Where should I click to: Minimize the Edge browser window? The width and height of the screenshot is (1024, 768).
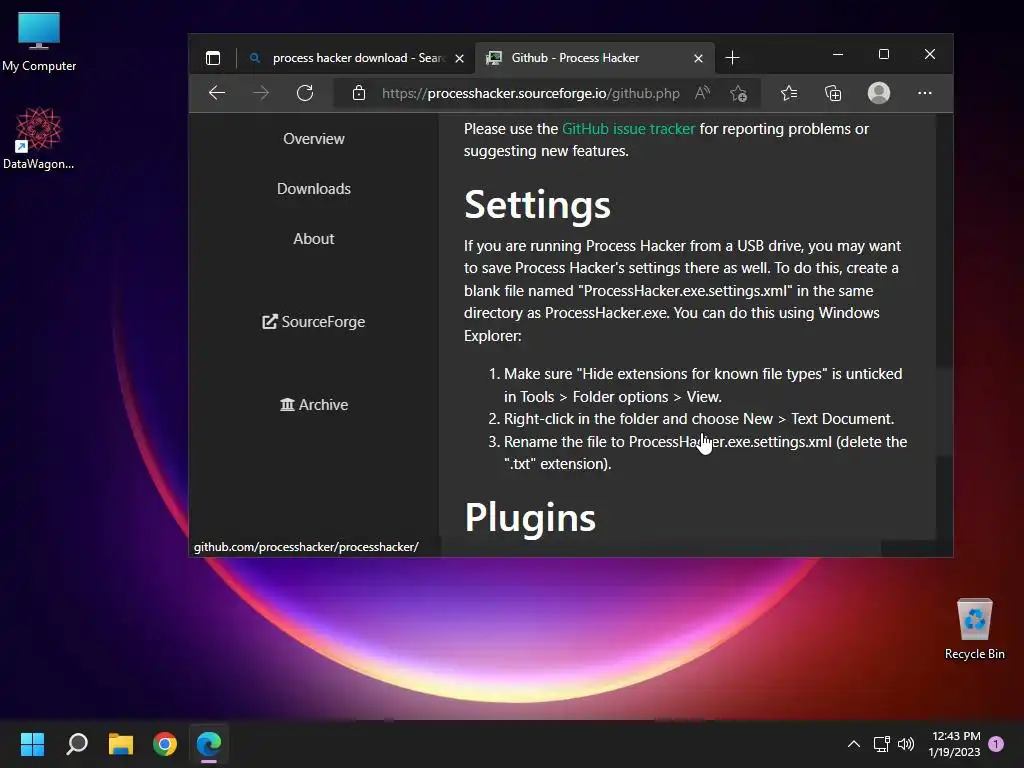click(x=838, y=54)
